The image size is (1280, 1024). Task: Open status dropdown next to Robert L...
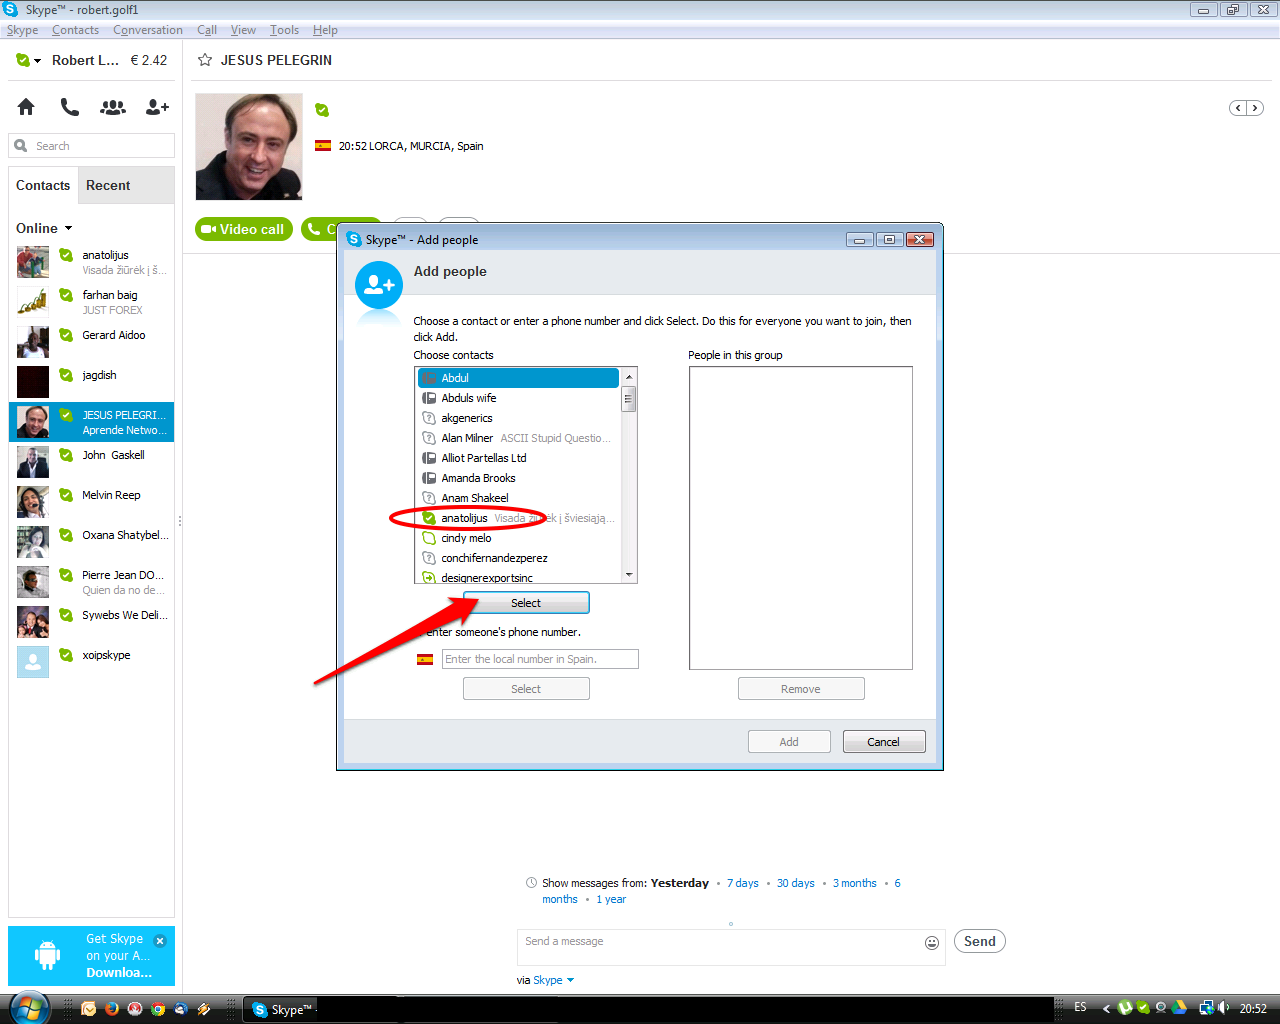click(29, 61)
